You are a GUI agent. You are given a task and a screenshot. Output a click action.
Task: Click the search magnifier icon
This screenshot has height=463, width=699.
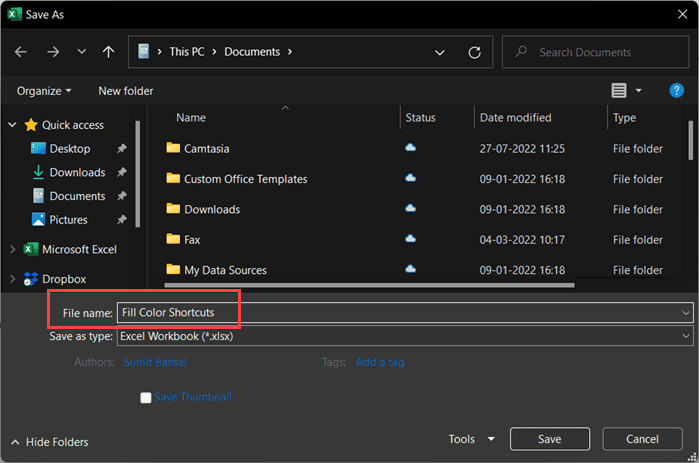pyautogui.click(x=521, y=52)
